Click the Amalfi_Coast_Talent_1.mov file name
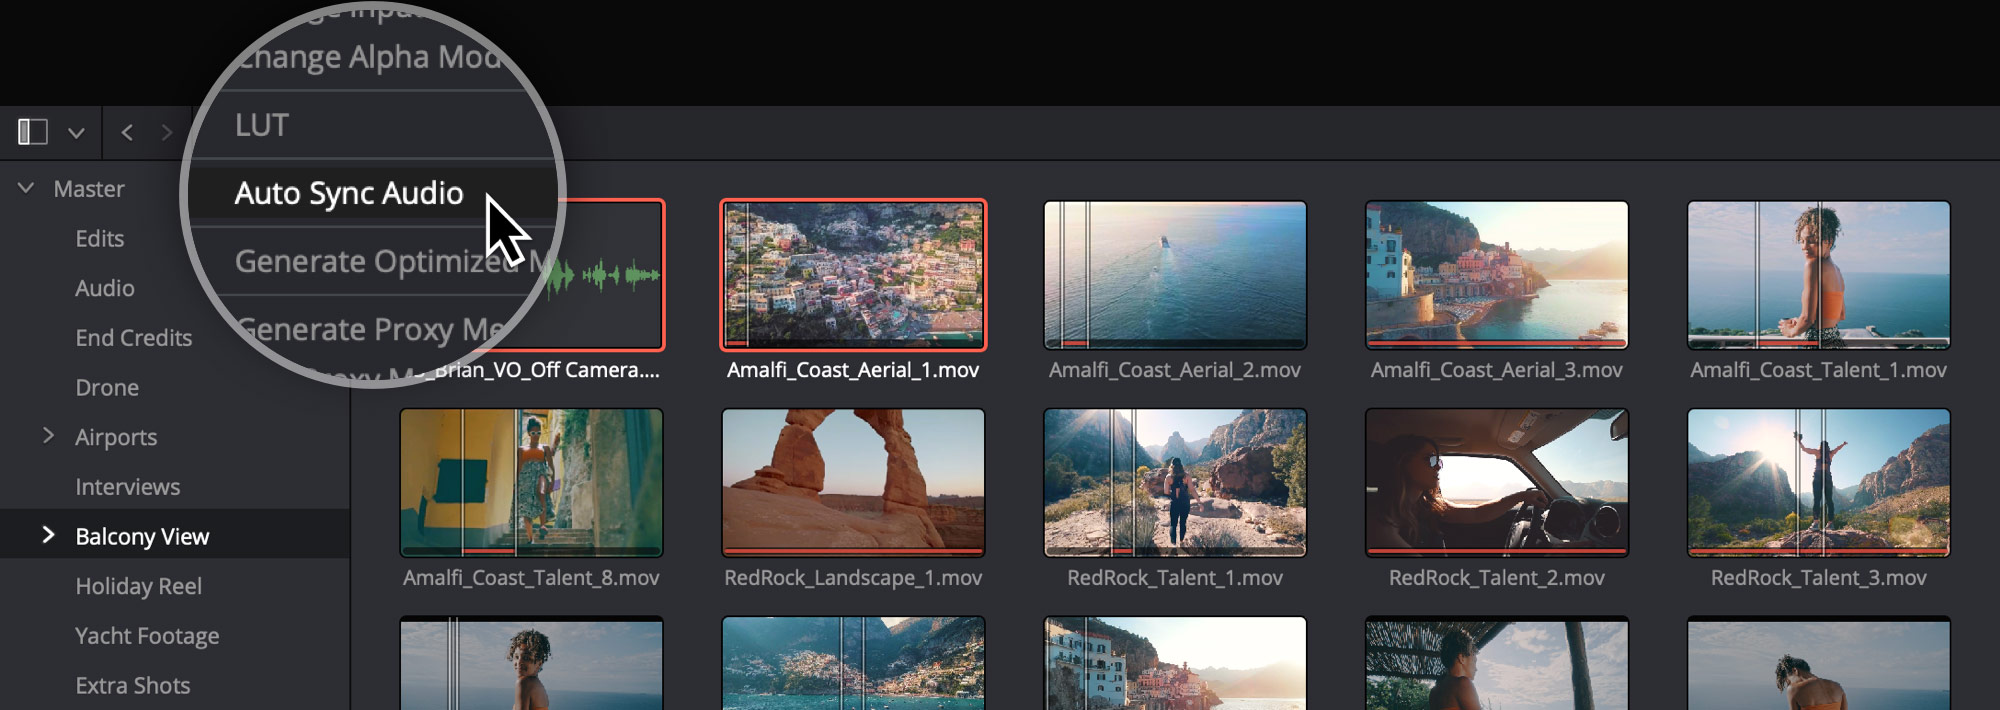Screen dimensions: 2000x710 pos(1819,370)
